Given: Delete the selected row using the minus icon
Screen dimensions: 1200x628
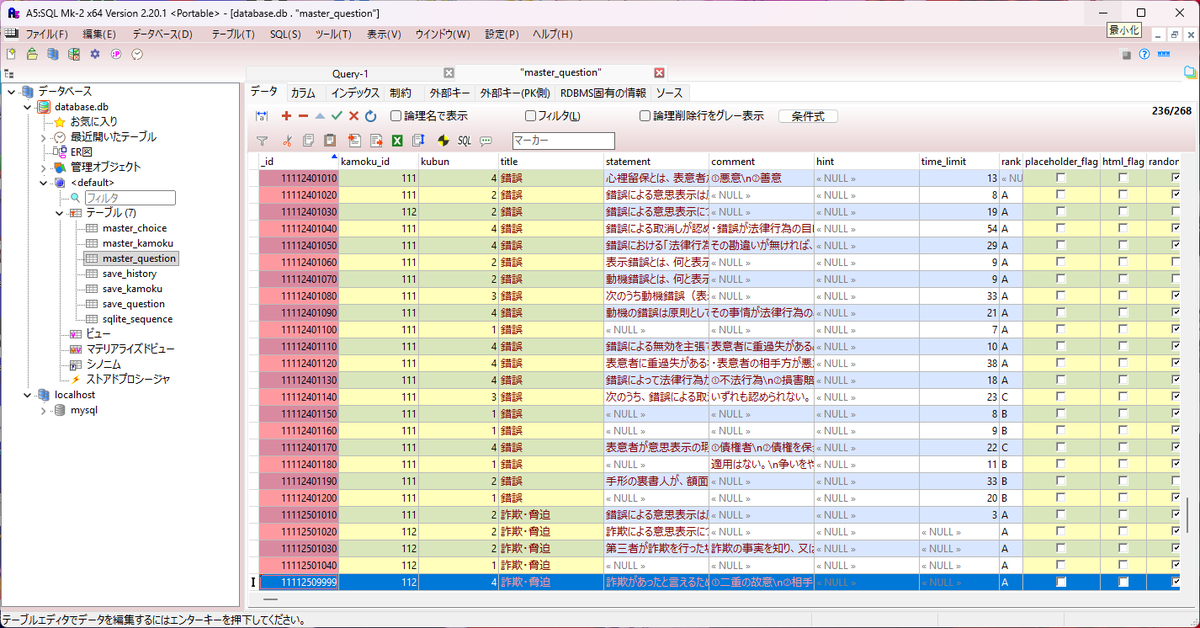Looking at the screenshot, I should pos(302,115).
